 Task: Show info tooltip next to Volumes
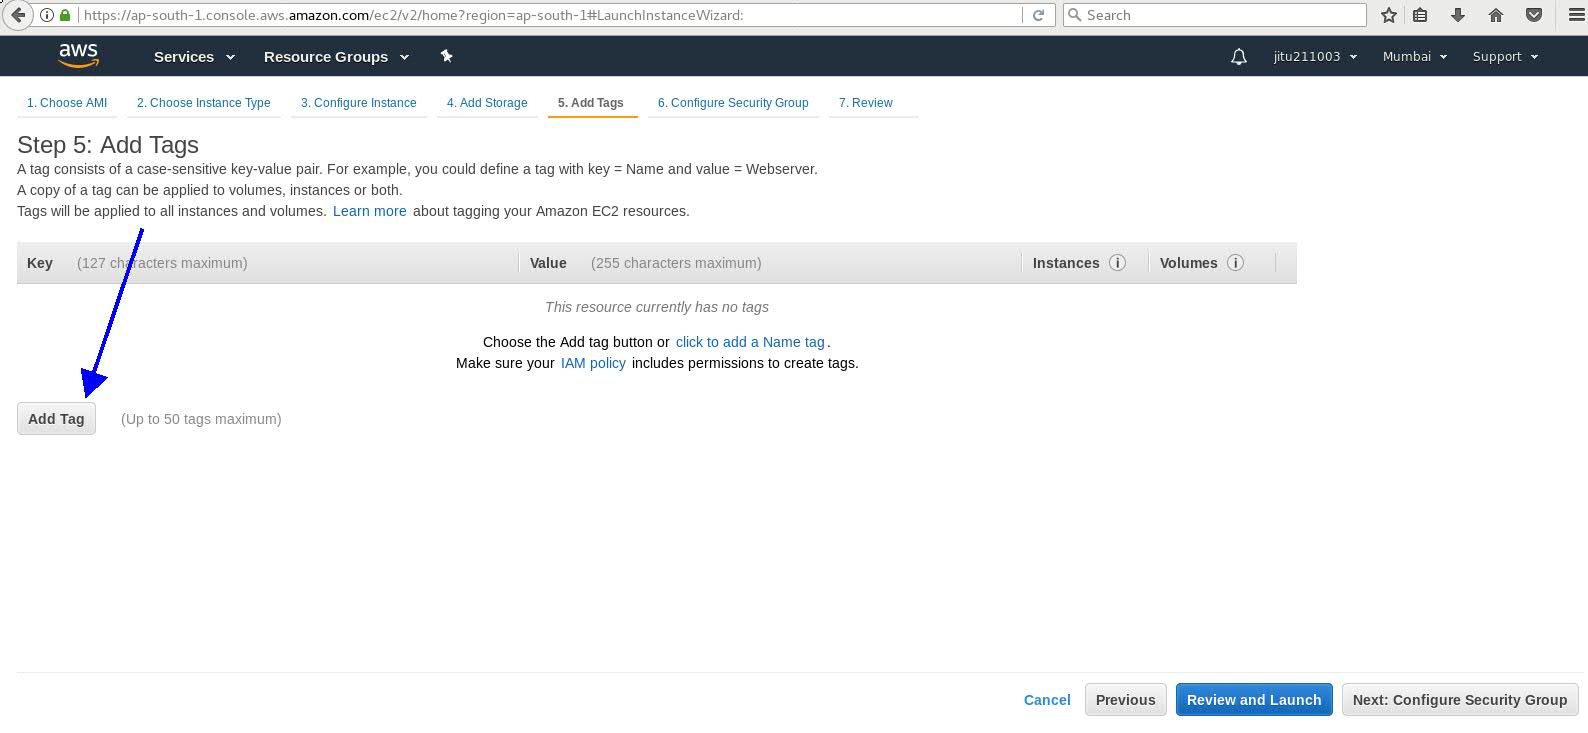coord(1236,263)
